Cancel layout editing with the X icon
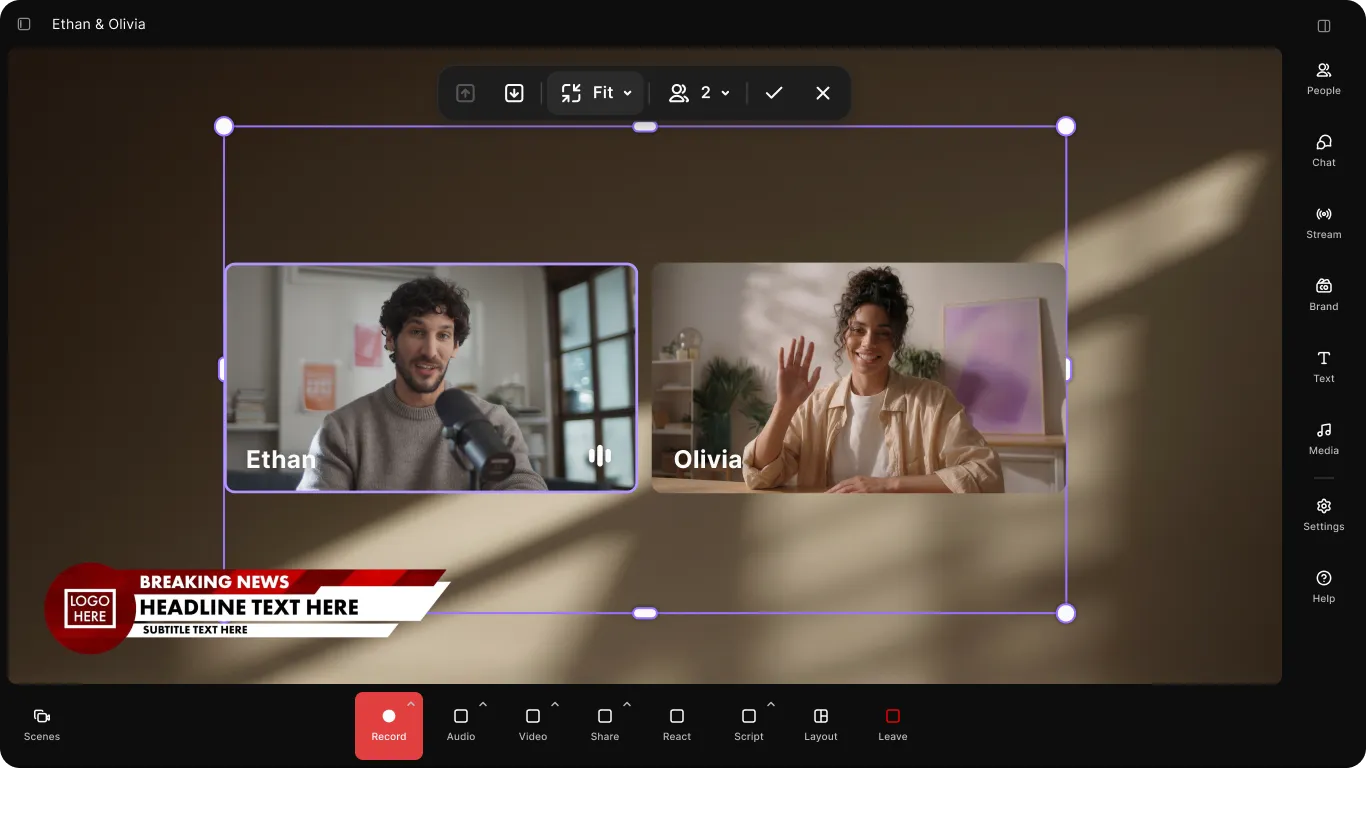This screenshot has width=1366, height=827. (823, 93)
